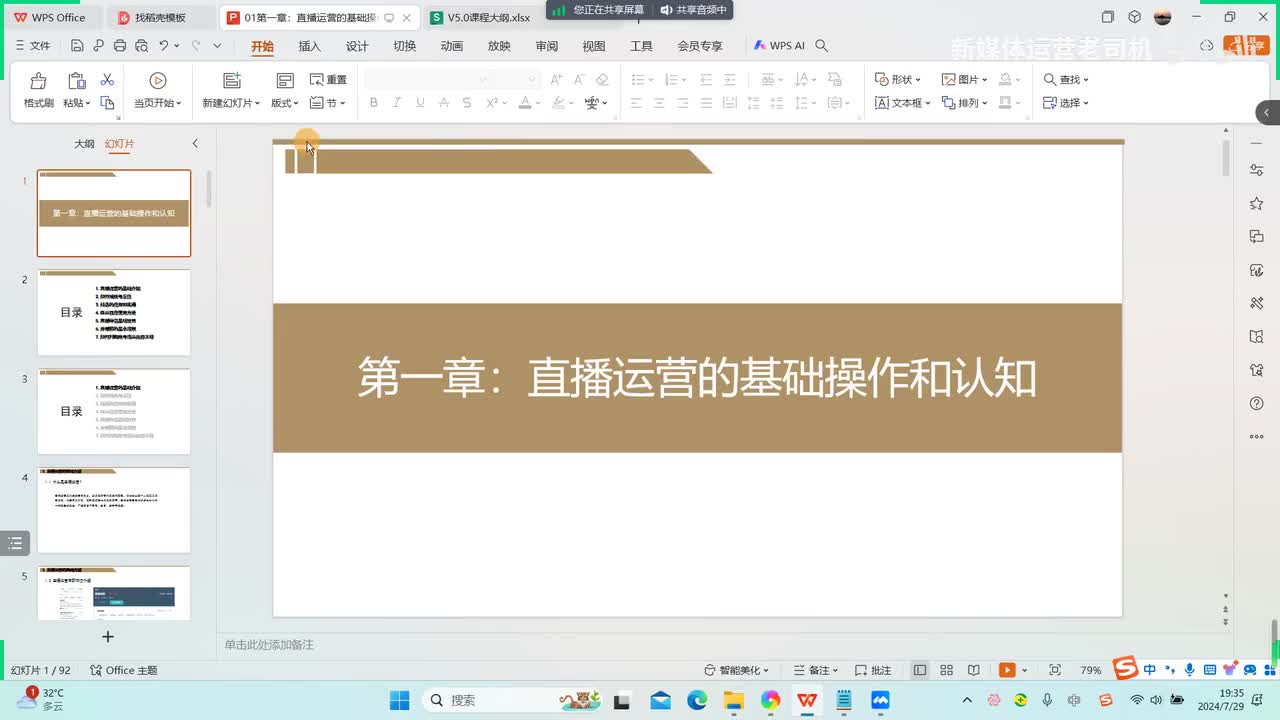Click the Undo arrow icon
The image size is (1280, 720).
pos(163,46)
